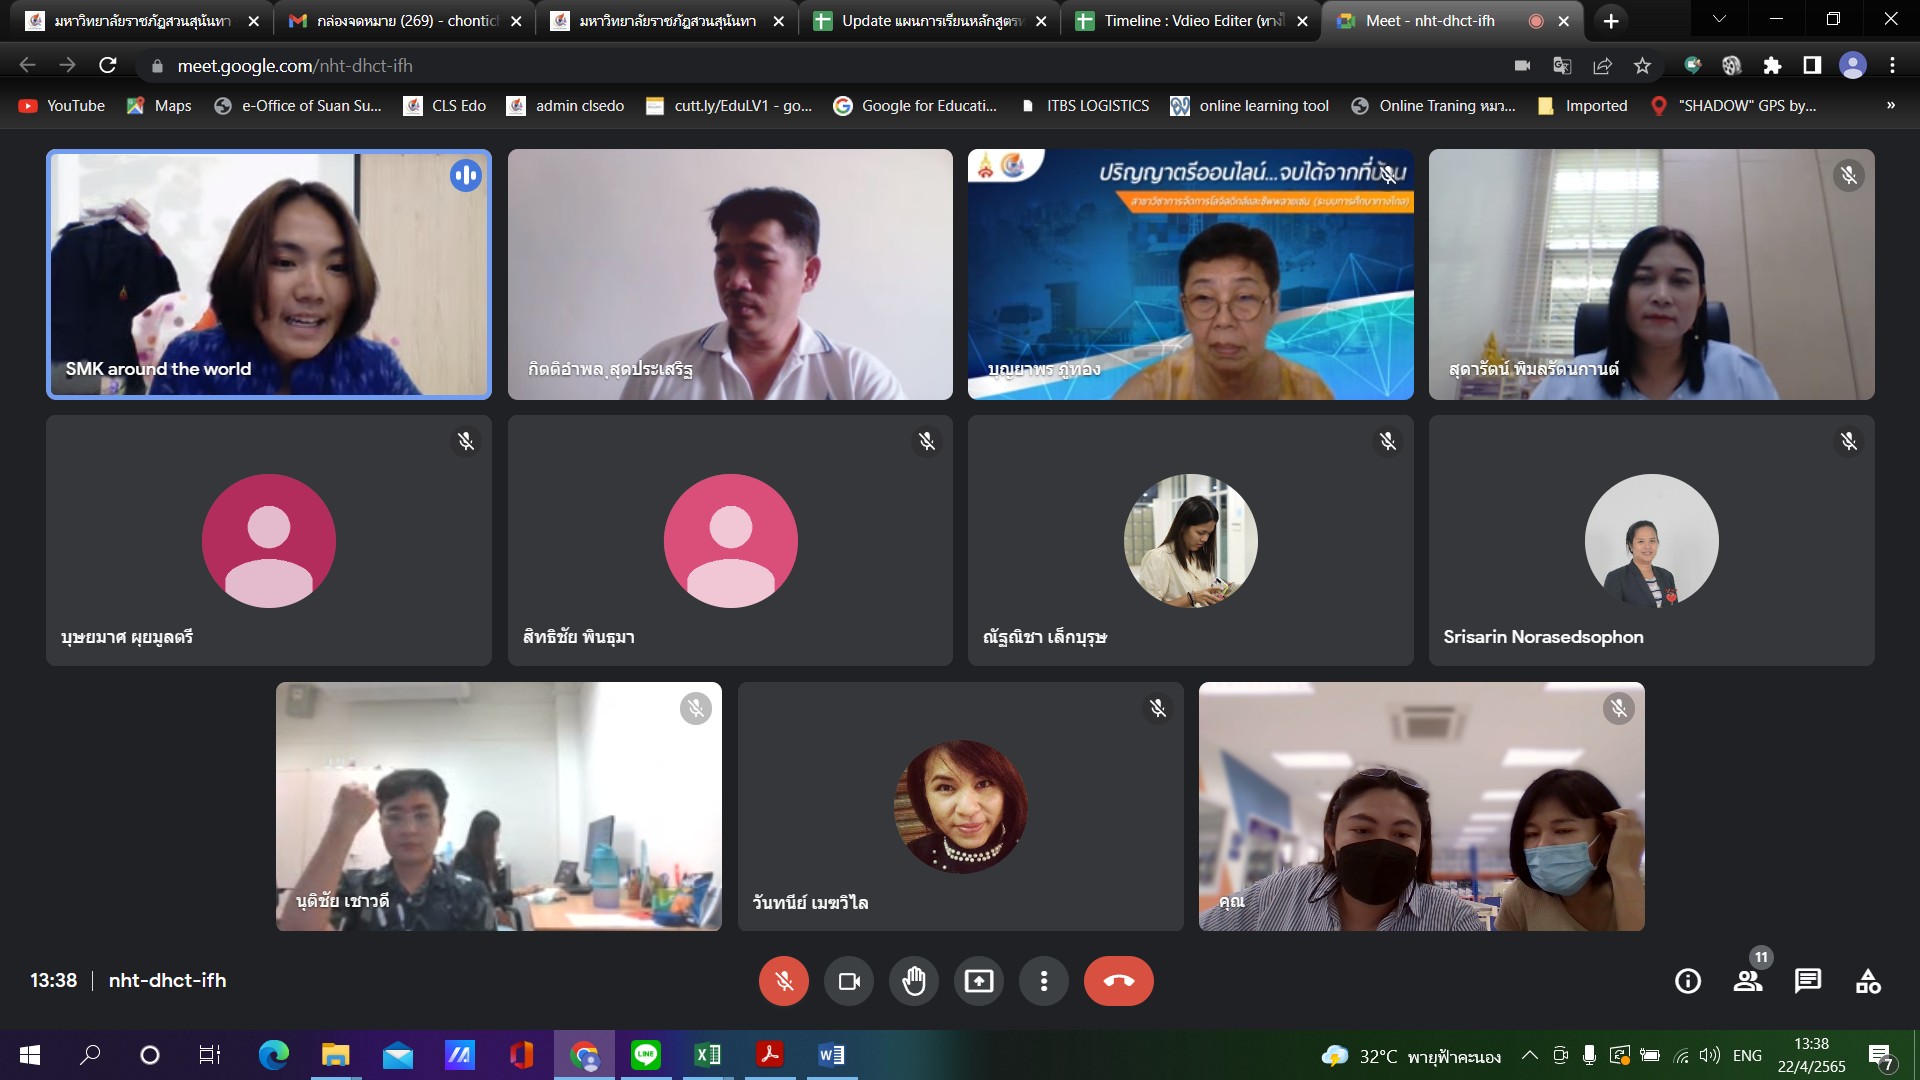Show hidden system tray icons arrow
Screen dimensions: 1920x1080
1529,1055
